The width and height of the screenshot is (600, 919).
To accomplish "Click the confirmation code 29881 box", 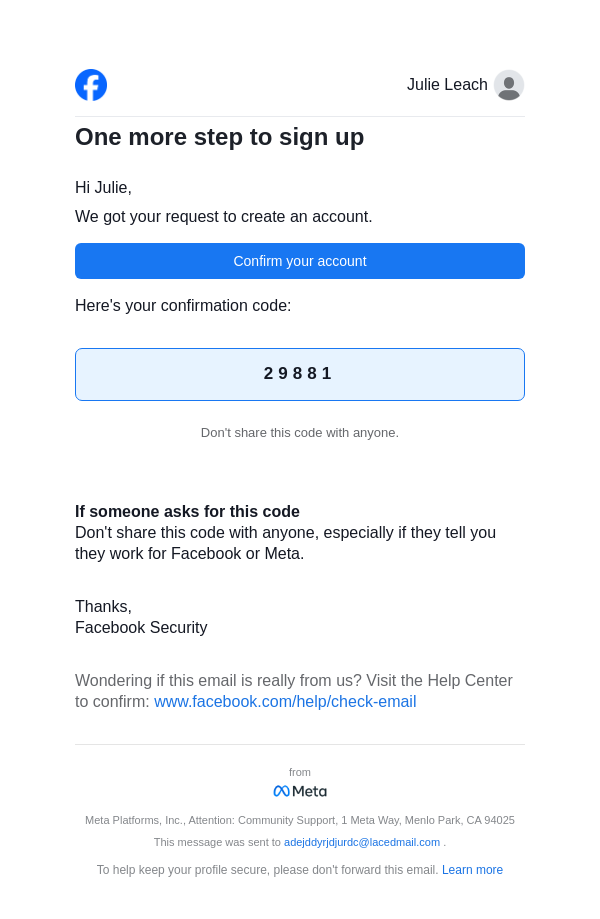I will click(300, 374).
